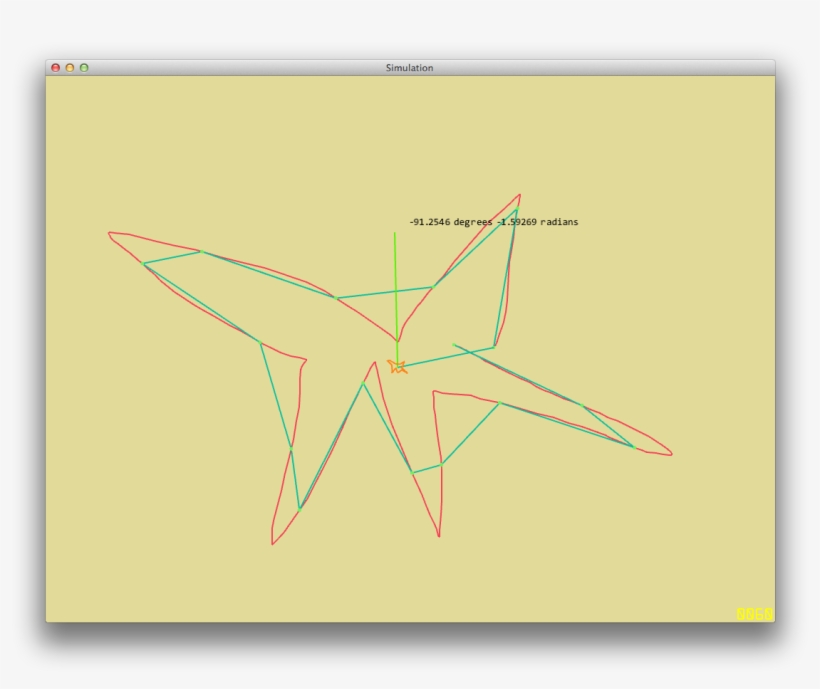Click the Simulation title bar text
This screenshot has height=689, width=820.
(408, 69)
